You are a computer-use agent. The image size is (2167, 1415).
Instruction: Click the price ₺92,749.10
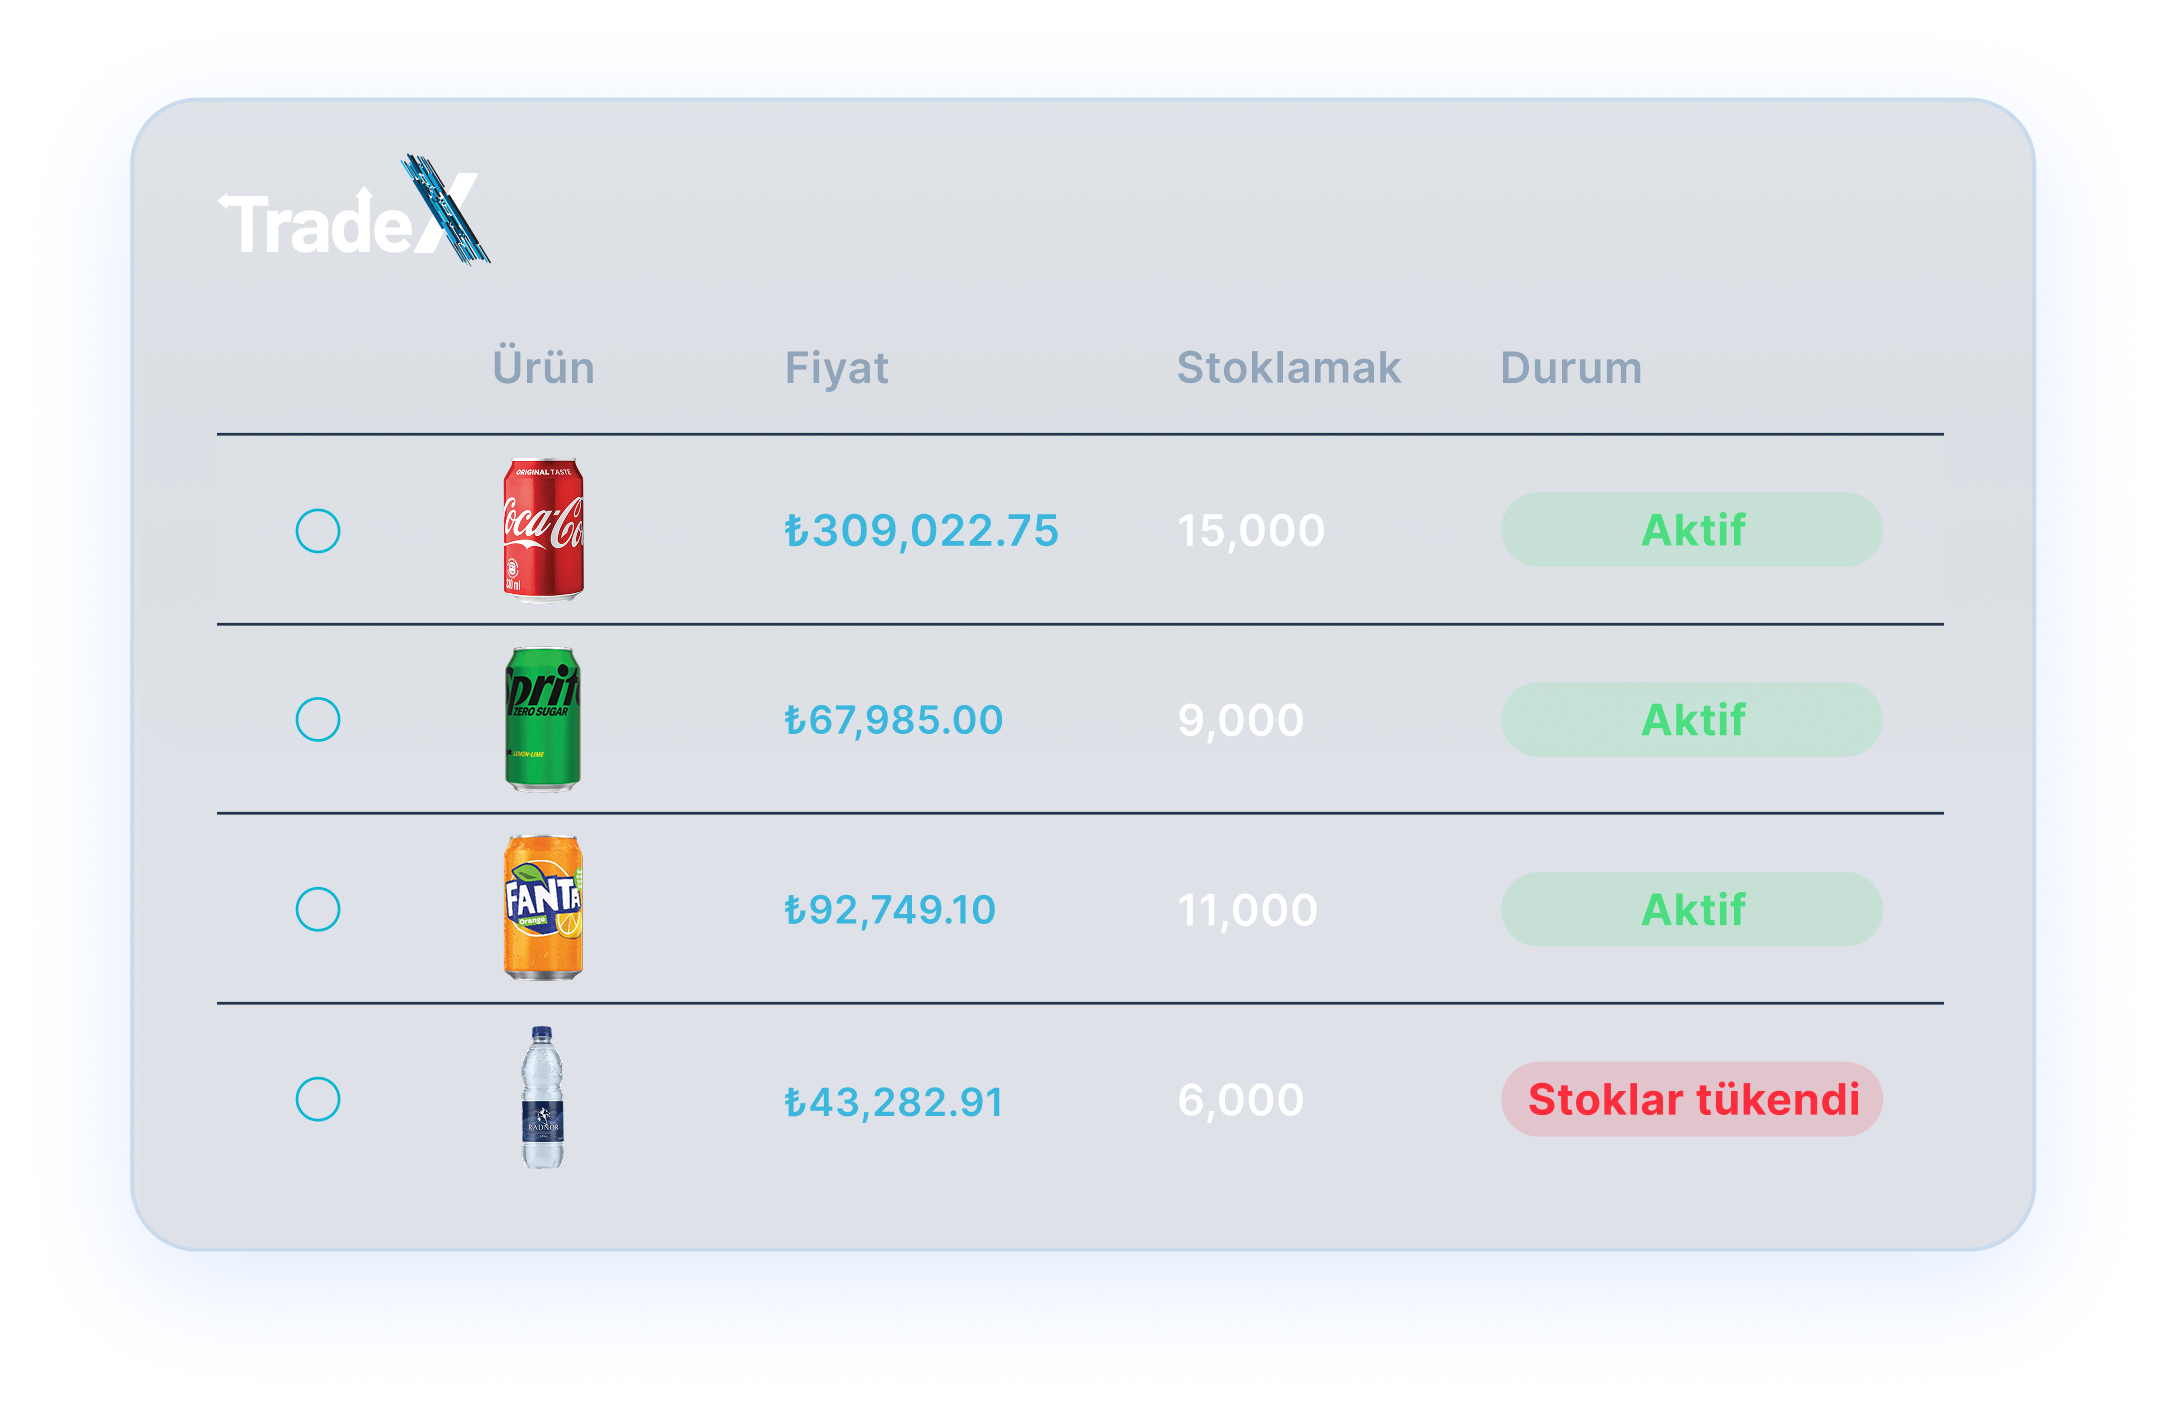click(889, 910)
